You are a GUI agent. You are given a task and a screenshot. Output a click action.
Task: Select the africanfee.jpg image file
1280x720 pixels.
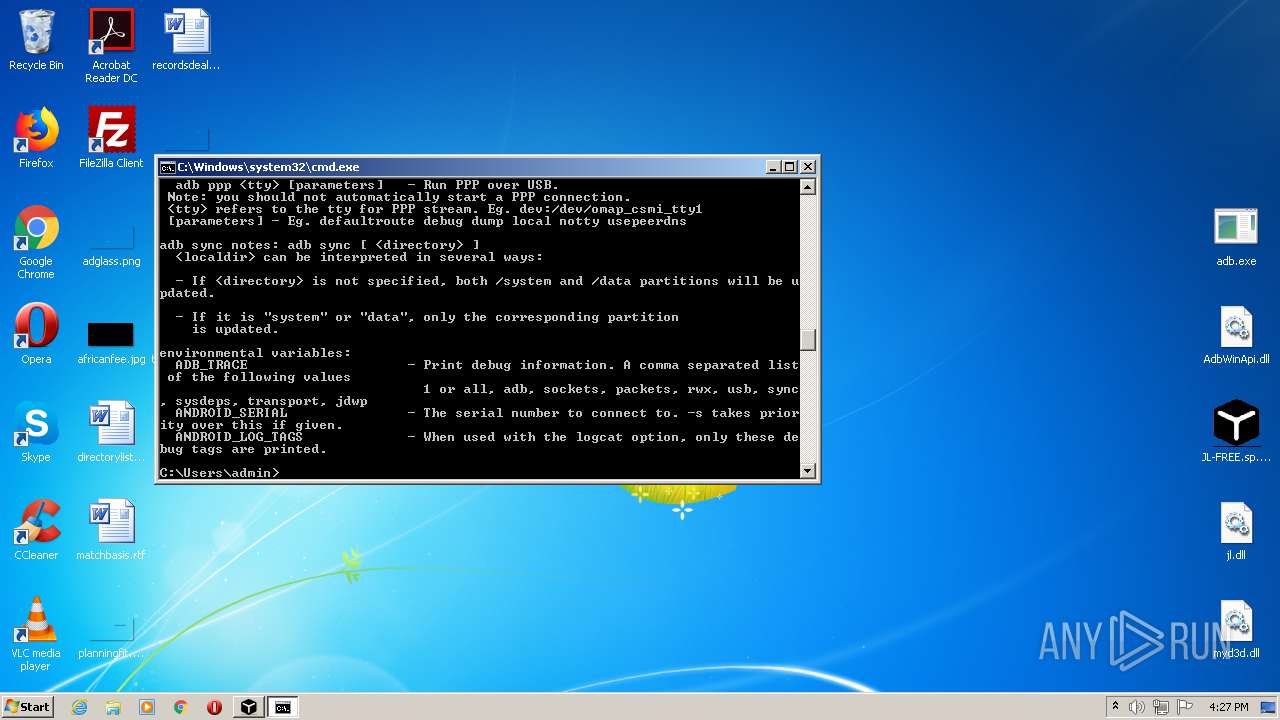pyautogui.click(x=111, y=341)
